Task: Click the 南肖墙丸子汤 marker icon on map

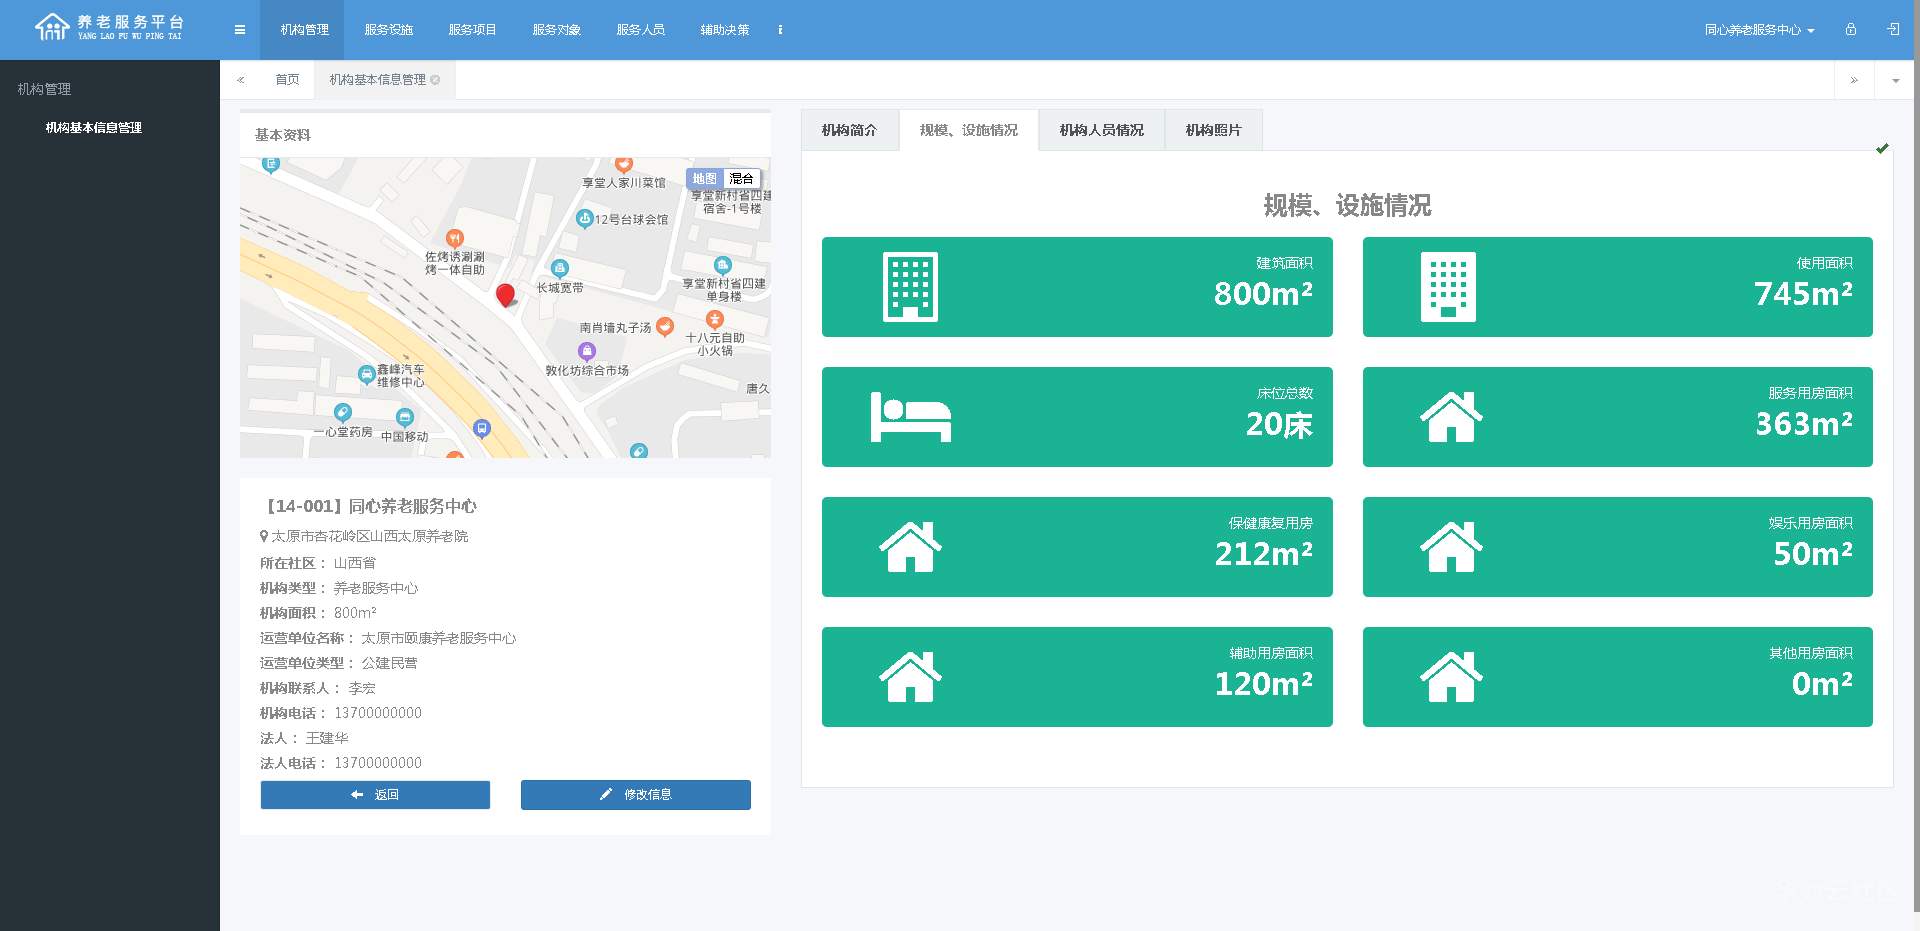Action: 664,327
